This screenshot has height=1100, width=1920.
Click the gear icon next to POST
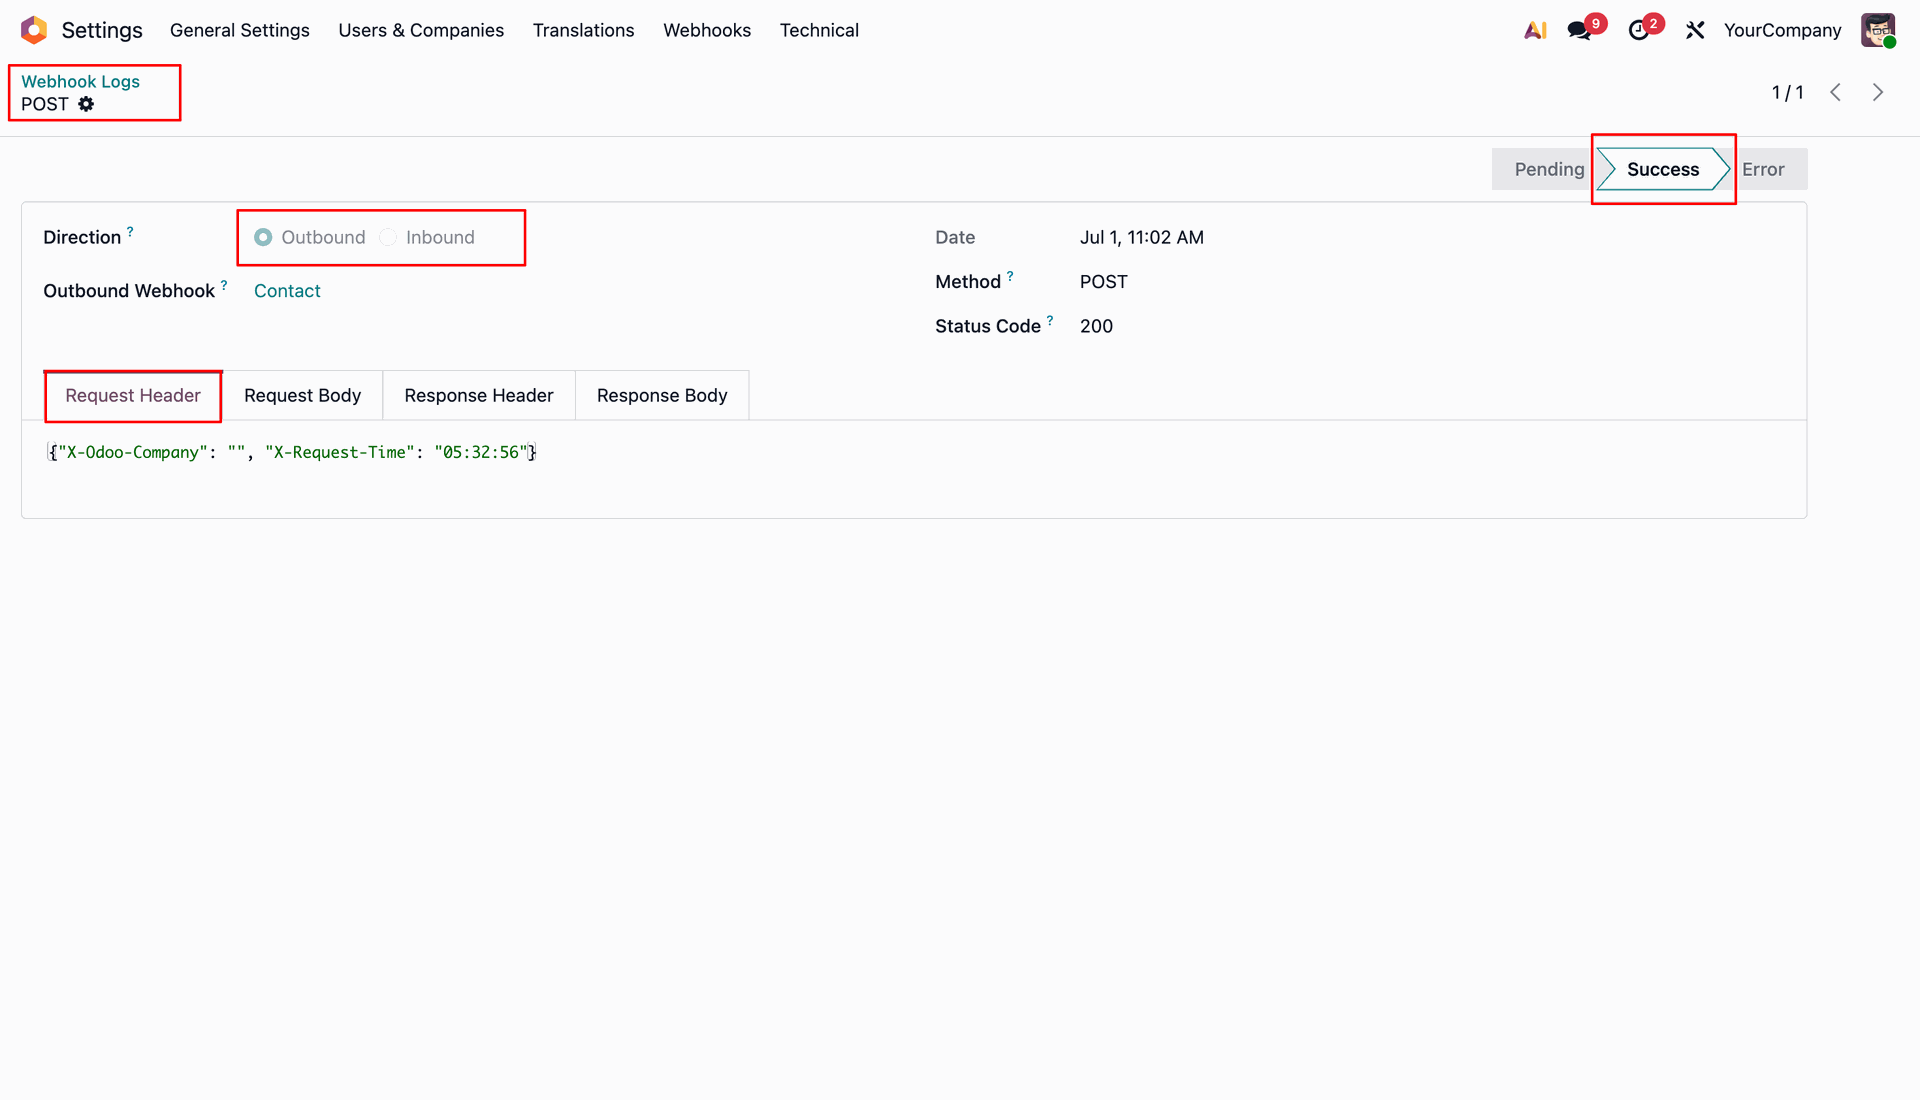tap(86, 104)
